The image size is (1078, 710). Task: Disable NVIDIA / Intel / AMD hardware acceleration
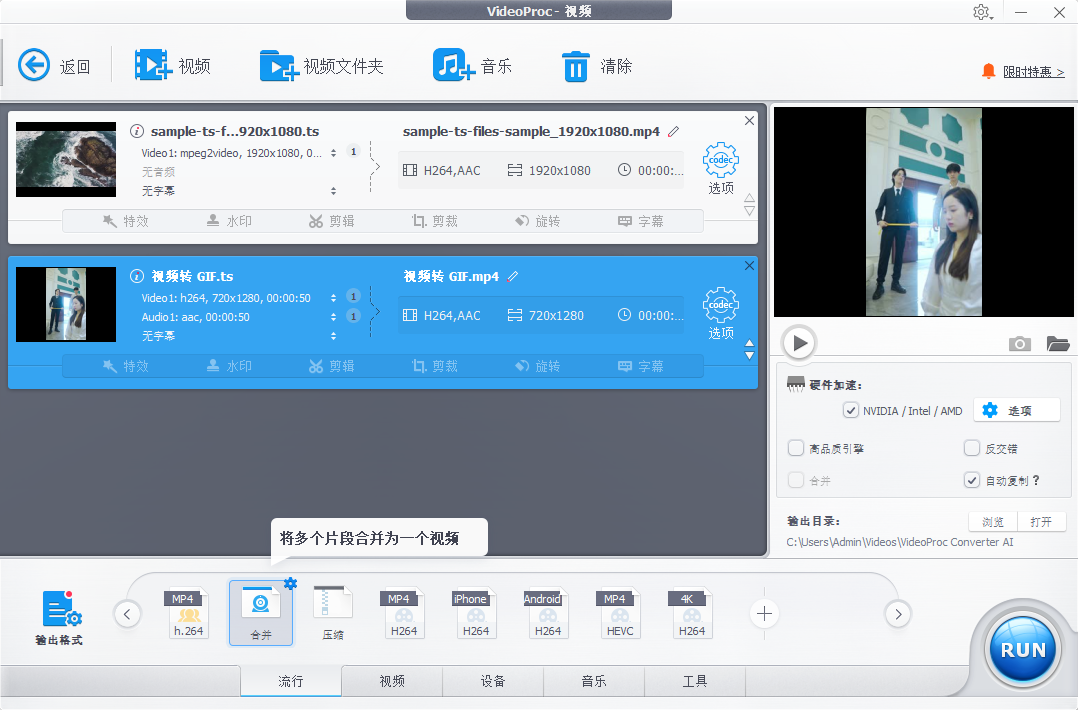pyautogui.click(x=851, y=410)
